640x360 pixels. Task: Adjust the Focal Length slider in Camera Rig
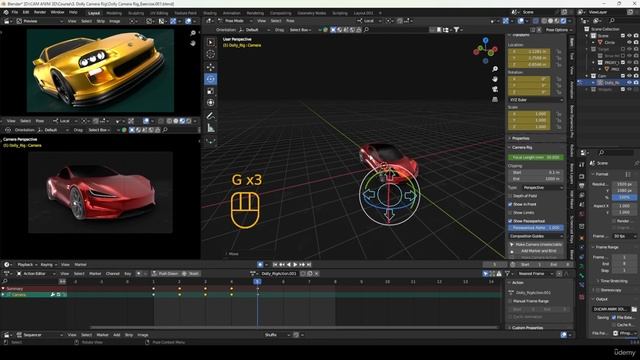coord(536,157)
